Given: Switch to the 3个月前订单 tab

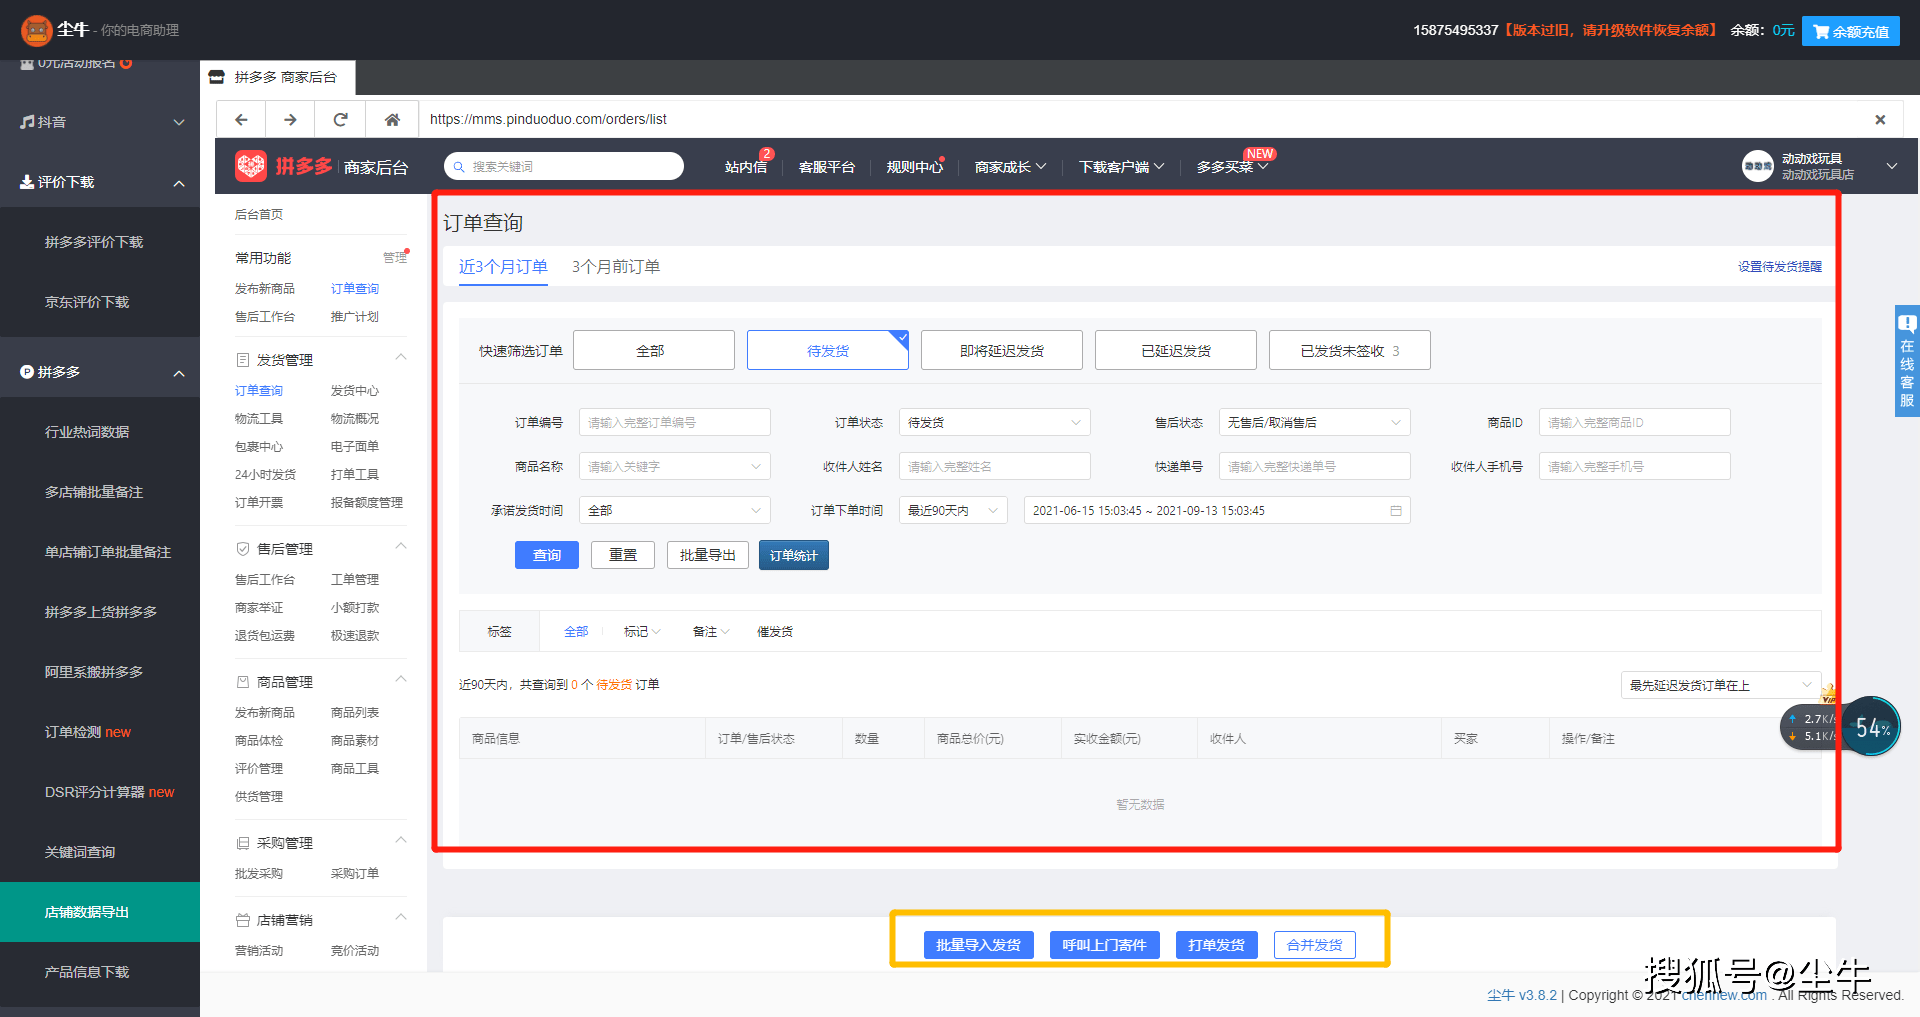Looking at the screenshot, I should click(615, 267).
